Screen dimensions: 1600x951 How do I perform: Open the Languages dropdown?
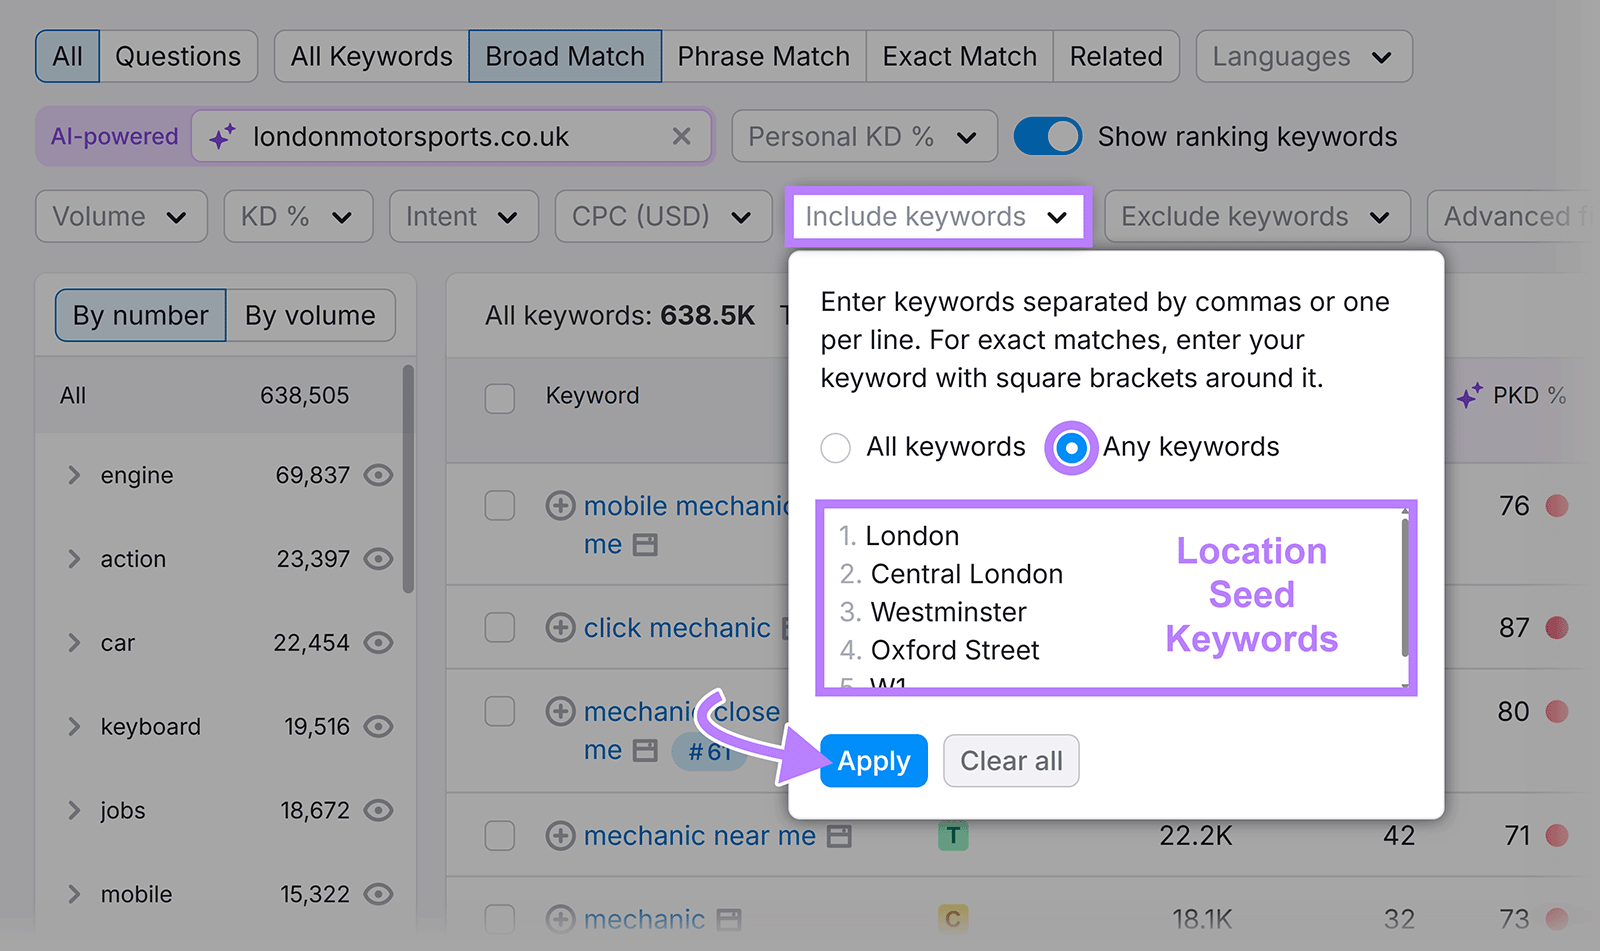pos(1302,57)
